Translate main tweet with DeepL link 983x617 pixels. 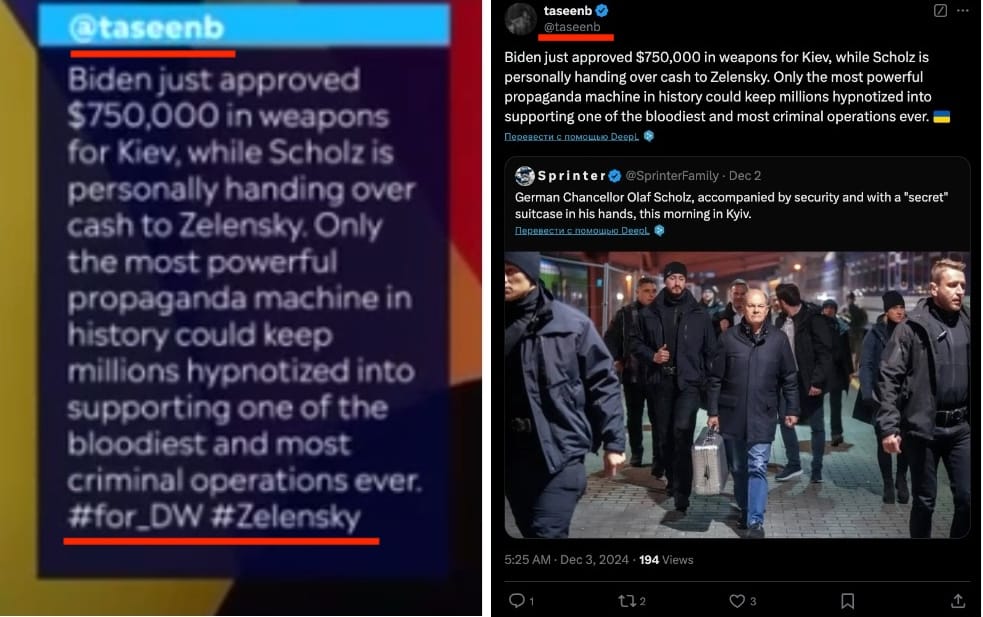click(x=572, y=136)
